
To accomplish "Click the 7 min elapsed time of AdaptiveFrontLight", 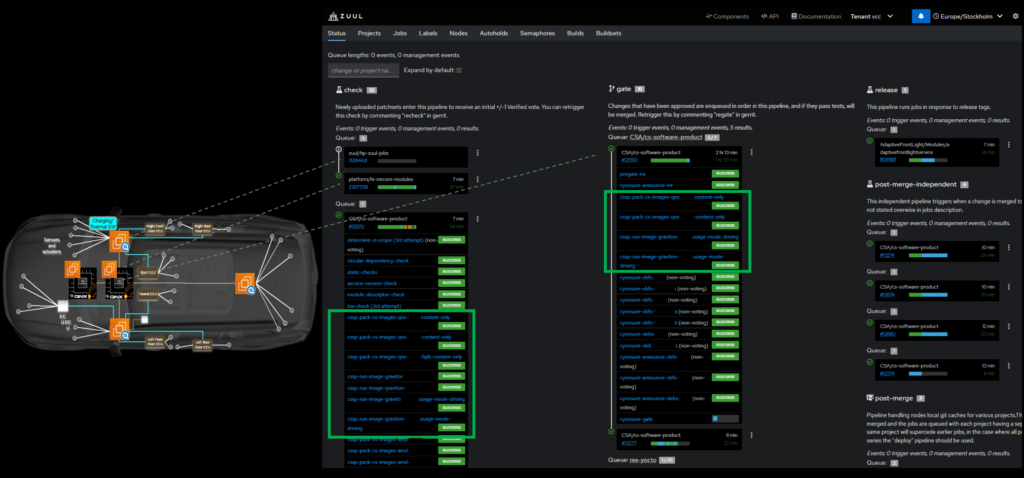I will click(988, 144).
